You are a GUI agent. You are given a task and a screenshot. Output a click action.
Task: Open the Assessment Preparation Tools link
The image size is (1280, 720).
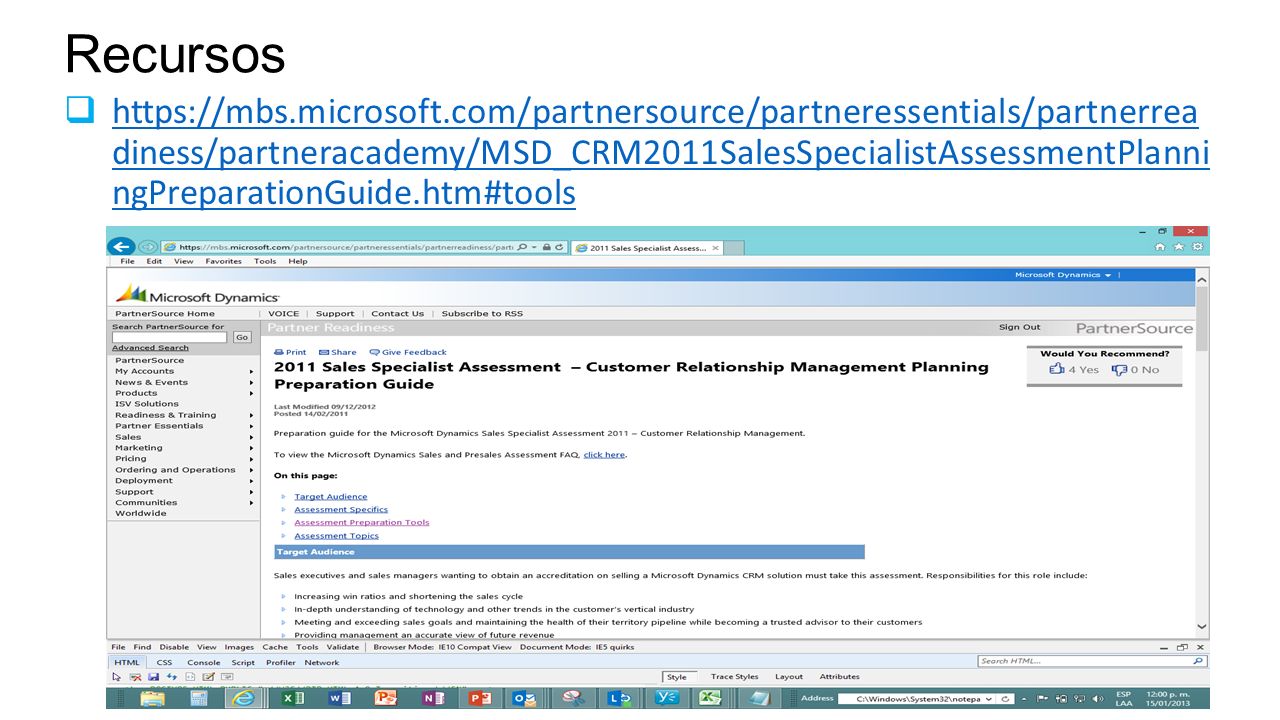(362, 523)
